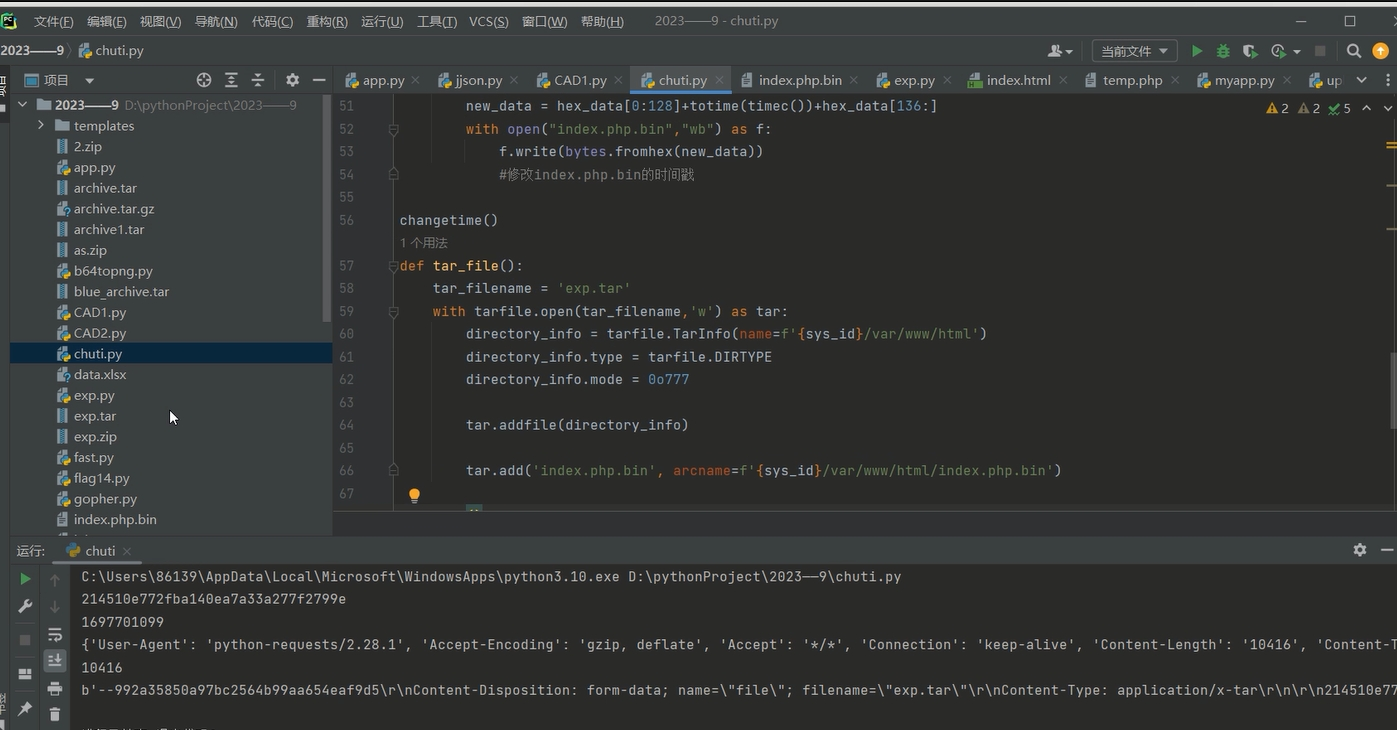
Task: Open the profiler options dropdown arrow
Action: pyautogui.click(x=1297, y=51)
